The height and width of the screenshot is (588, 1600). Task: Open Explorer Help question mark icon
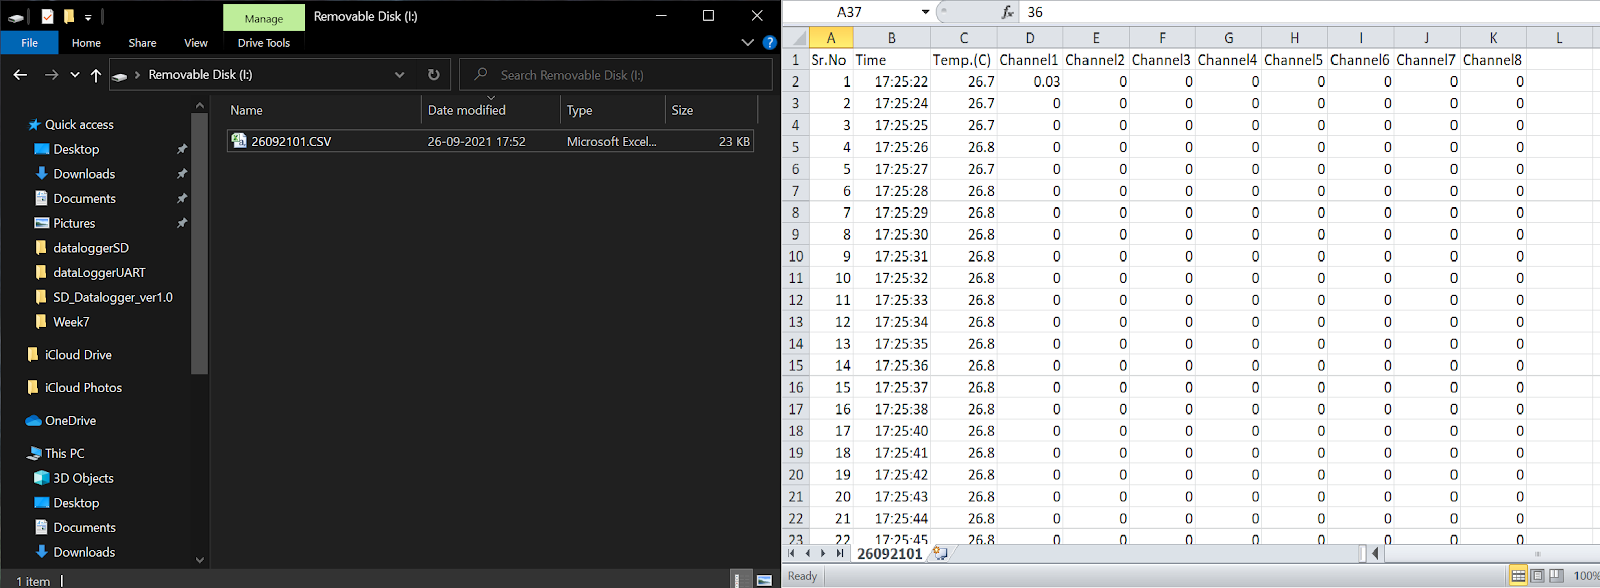tap(769, 43)
